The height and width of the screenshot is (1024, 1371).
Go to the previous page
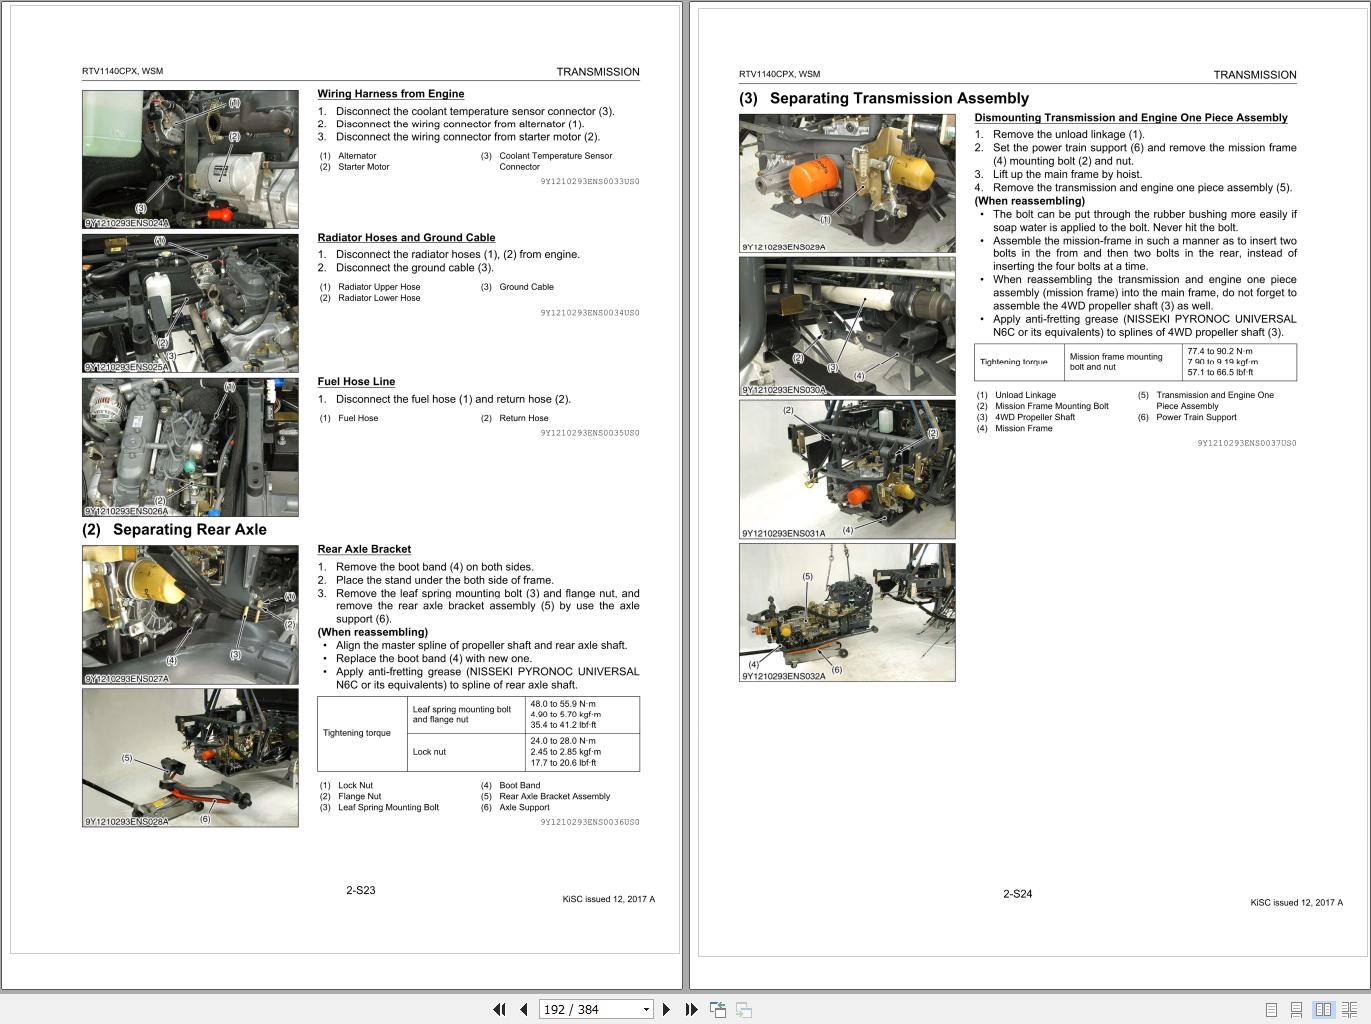click(523, 1009)
